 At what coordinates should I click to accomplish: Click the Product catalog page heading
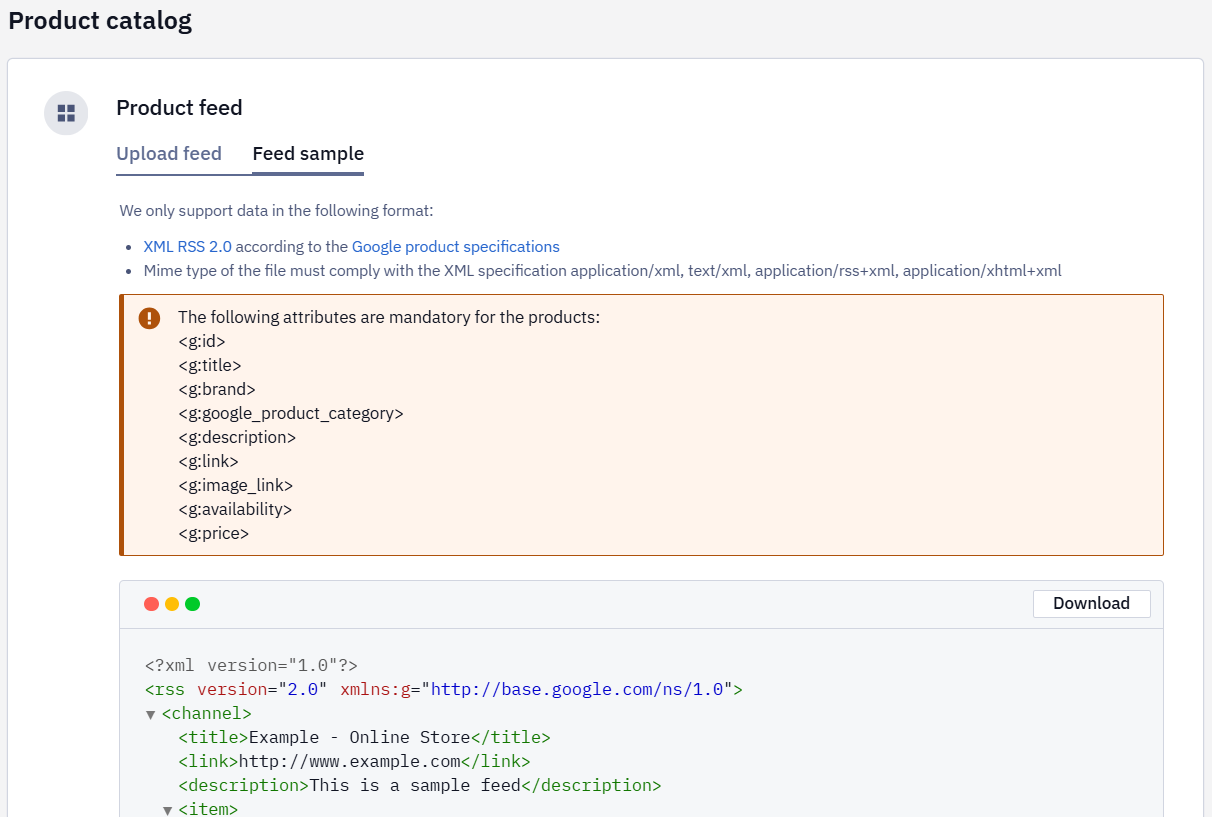(100, 20)
